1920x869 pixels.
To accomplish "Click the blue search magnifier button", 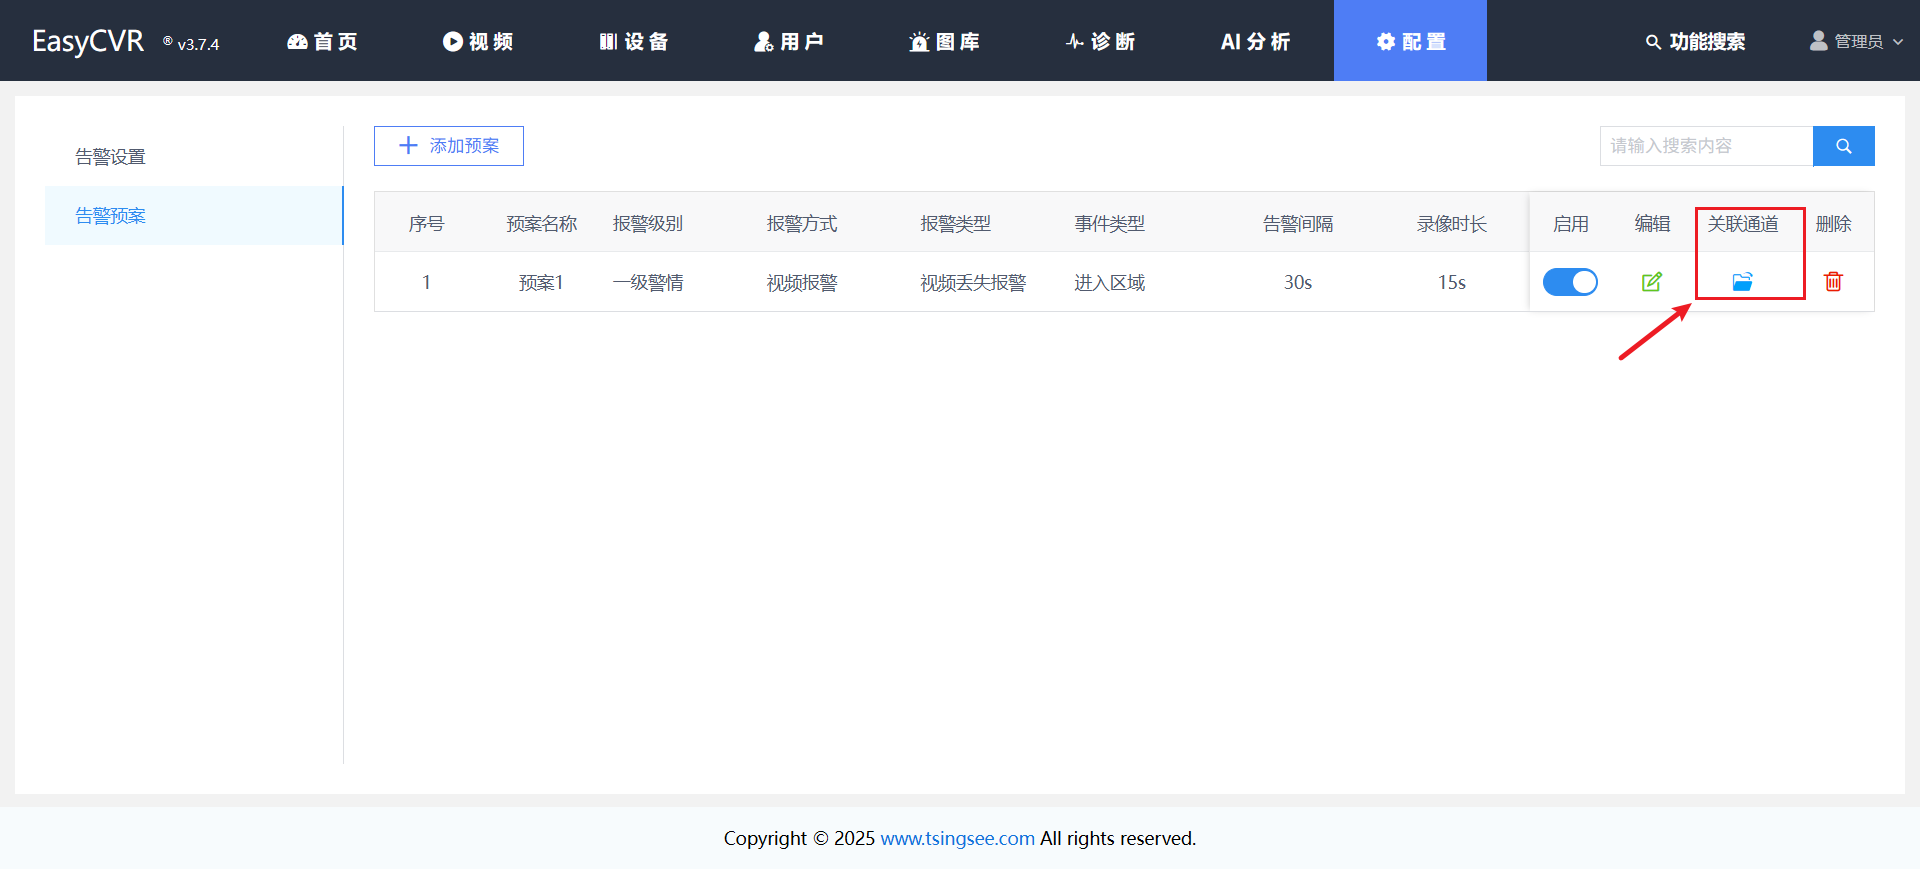I will [x=1843, y=146].
